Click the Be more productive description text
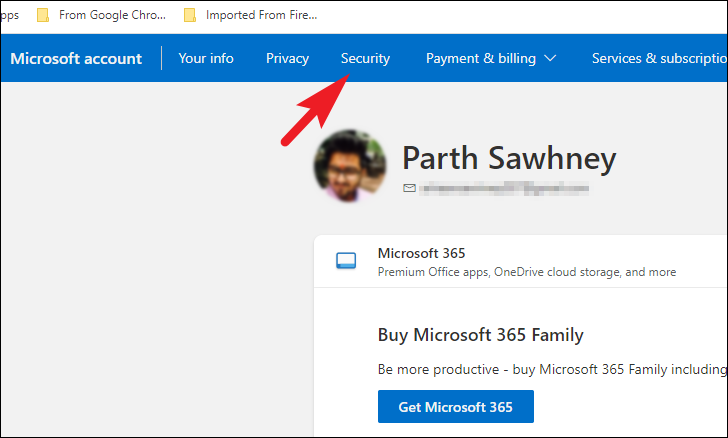The height and width of the screenshot is (438, 728). [x=552, y=369]
